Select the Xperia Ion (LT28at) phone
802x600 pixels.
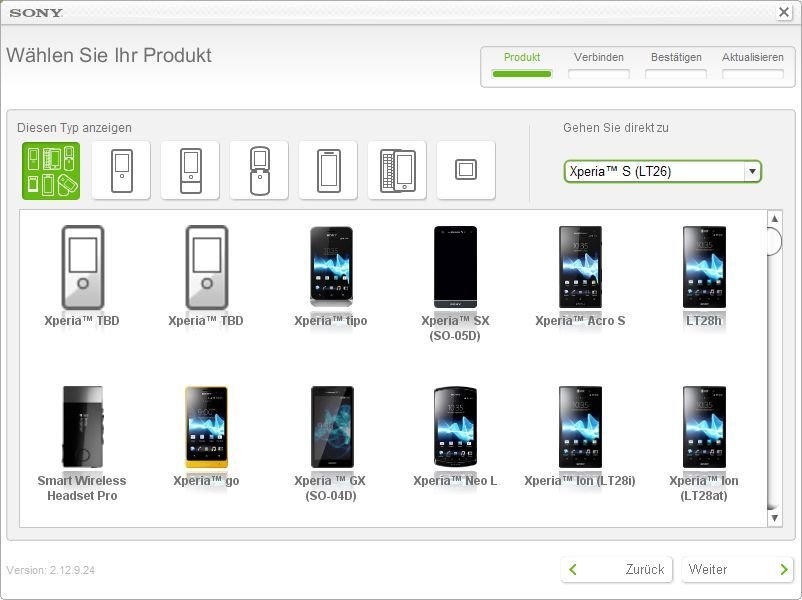(x=704, y=444)
